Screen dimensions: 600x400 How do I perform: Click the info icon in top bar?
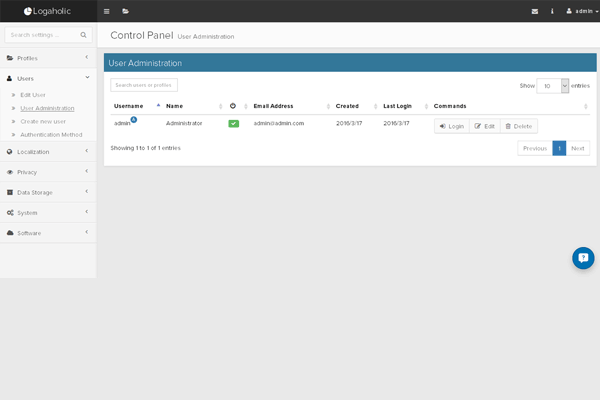coord(551,11)
